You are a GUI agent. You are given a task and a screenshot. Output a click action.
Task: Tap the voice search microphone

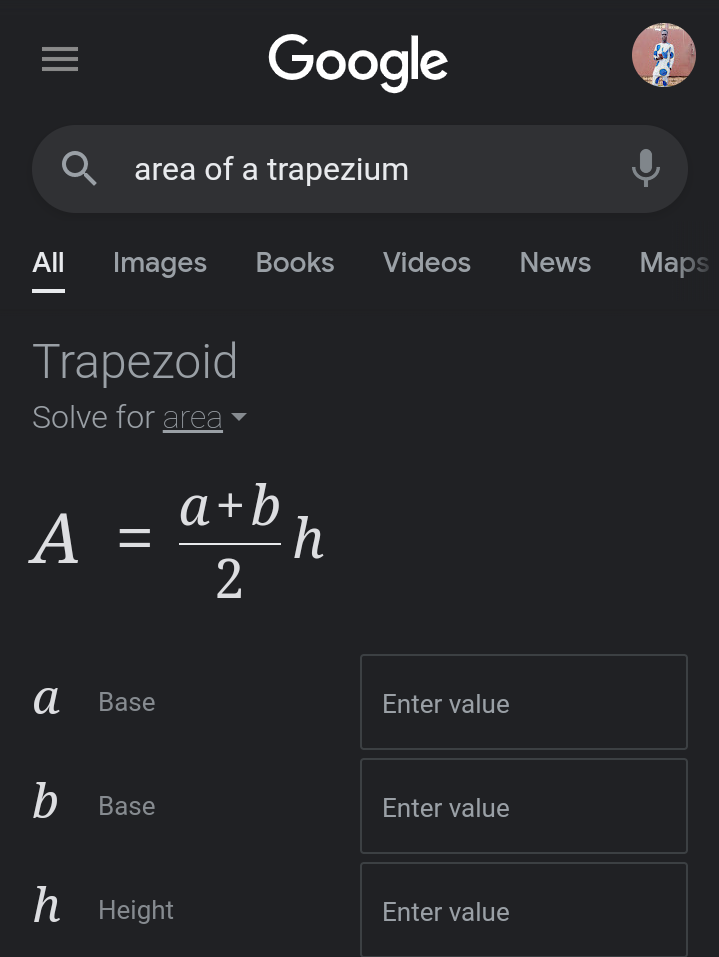tap(646, 168)
